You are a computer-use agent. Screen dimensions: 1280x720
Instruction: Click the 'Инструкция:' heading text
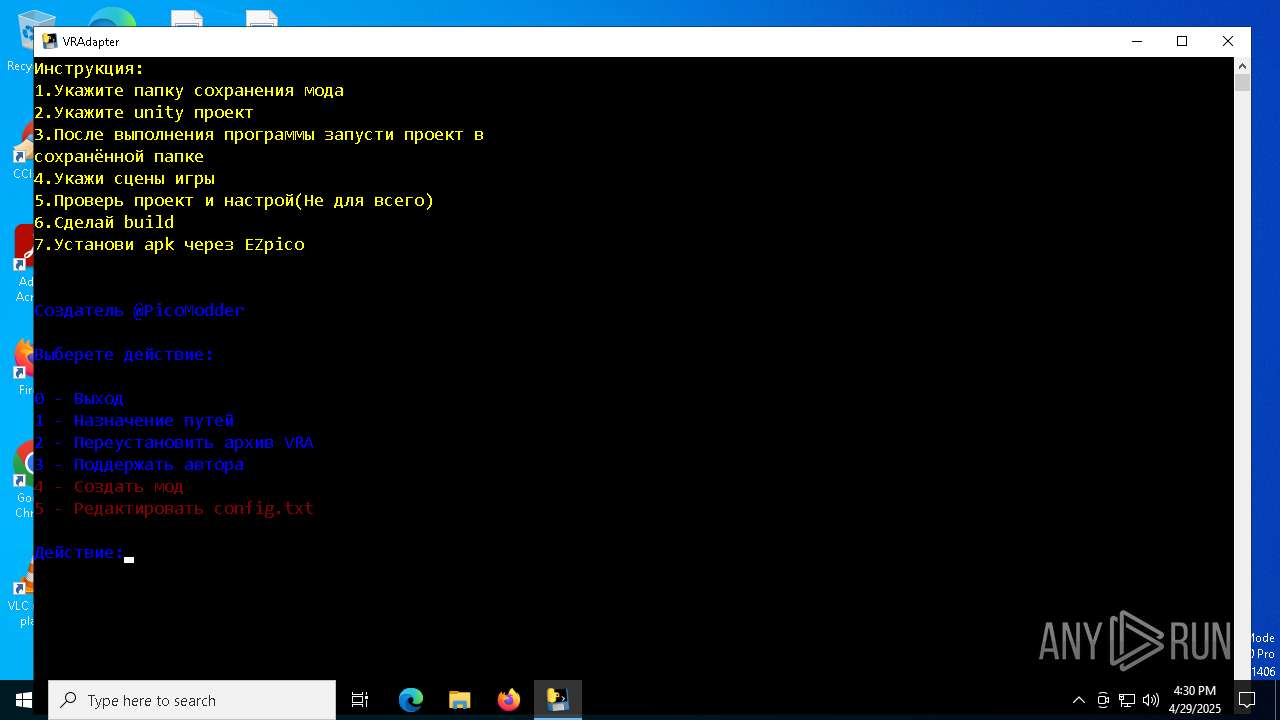point(89,68)
